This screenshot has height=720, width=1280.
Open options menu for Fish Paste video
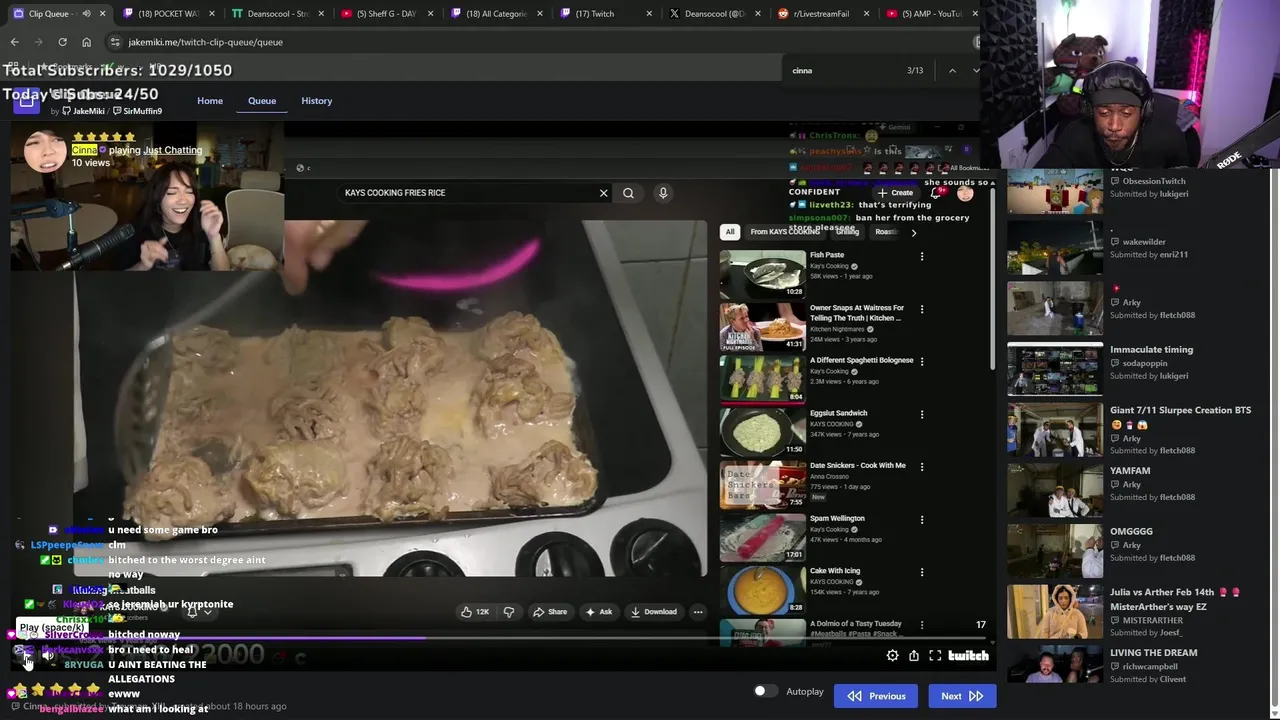click(922, 256)
